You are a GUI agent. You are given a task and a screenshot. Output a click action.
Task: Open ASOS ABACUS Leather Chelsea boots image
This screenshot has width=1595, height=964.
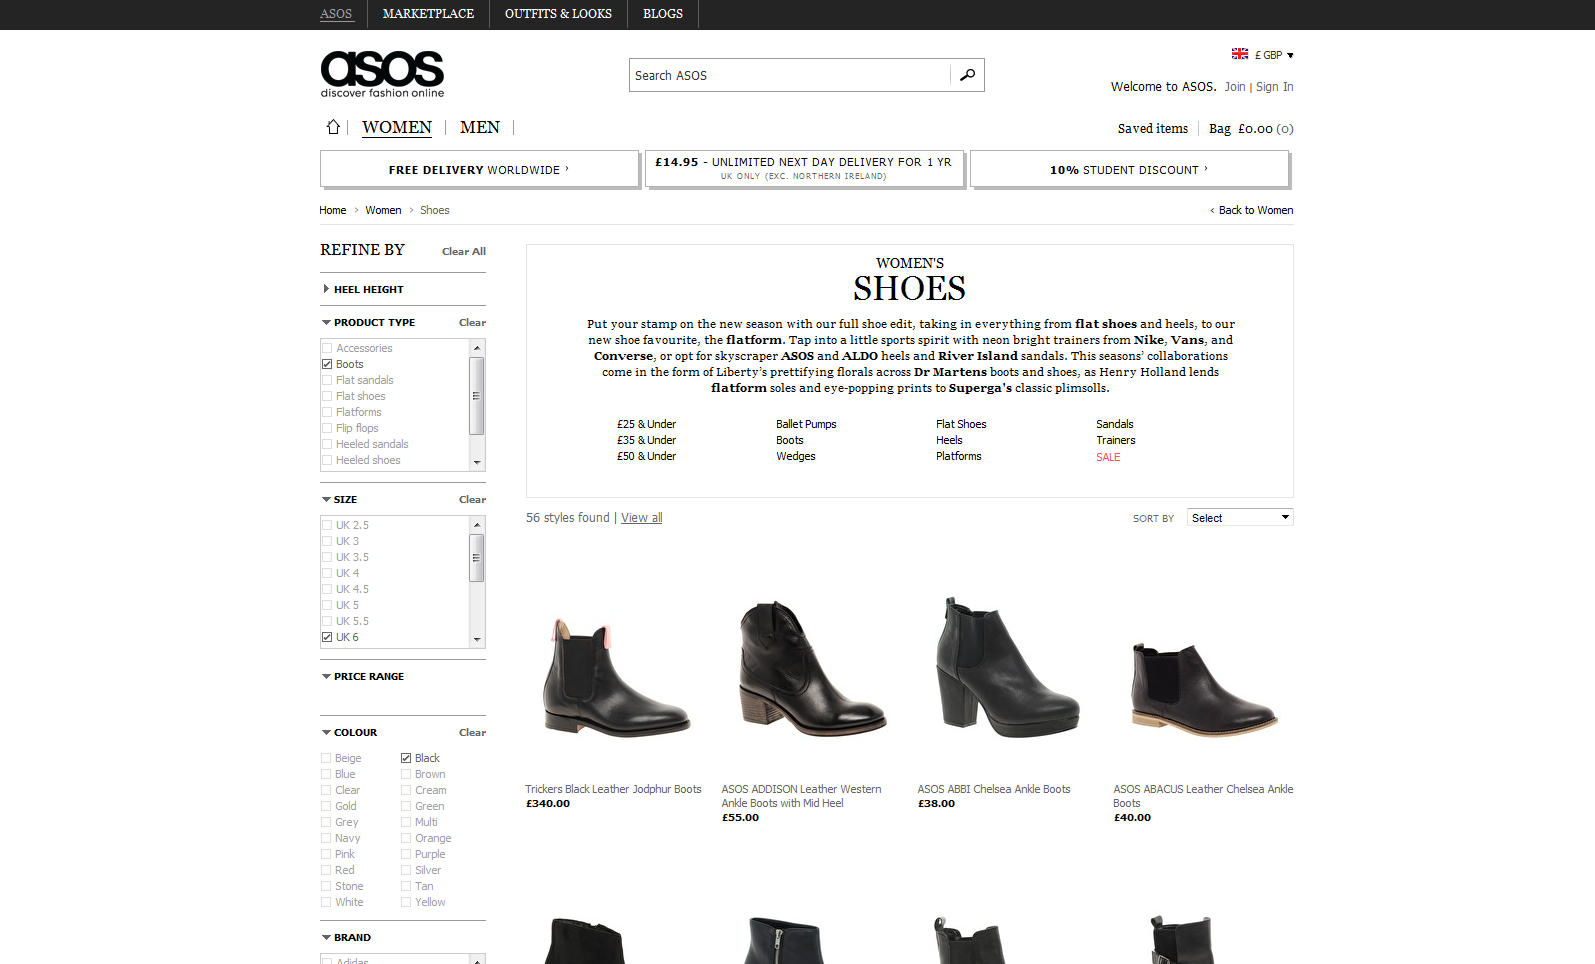pos(1204,688)
